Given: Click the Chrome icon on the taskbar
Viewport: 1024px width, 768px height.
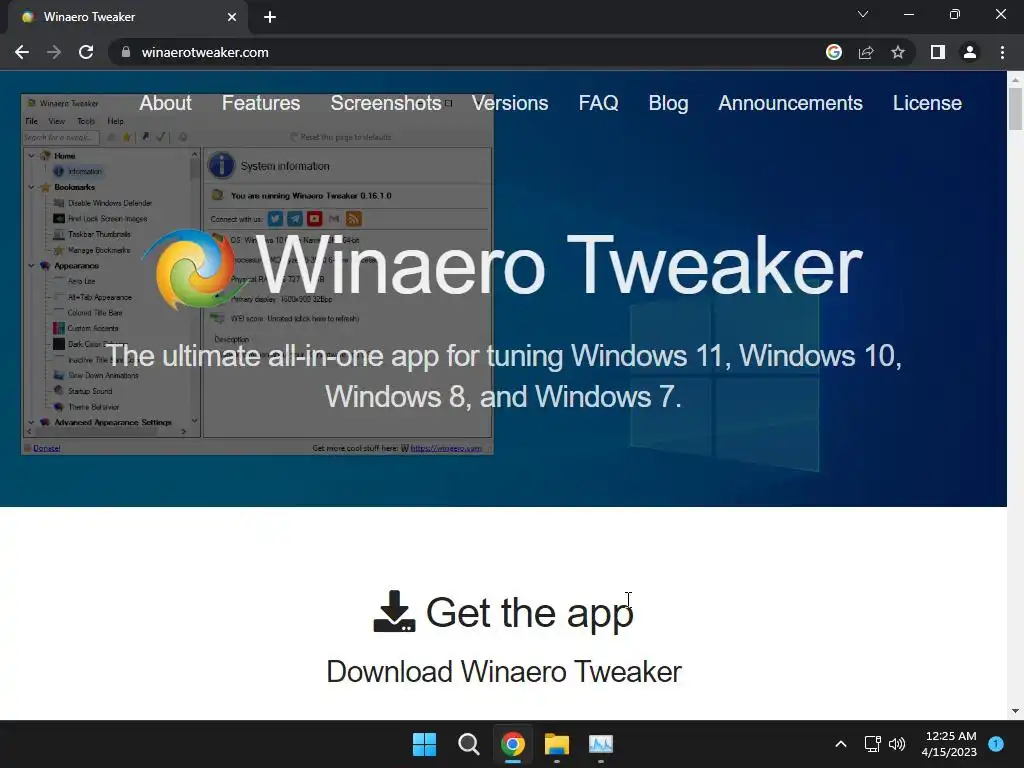Looking at the screenshot, I should pos(513,744).
